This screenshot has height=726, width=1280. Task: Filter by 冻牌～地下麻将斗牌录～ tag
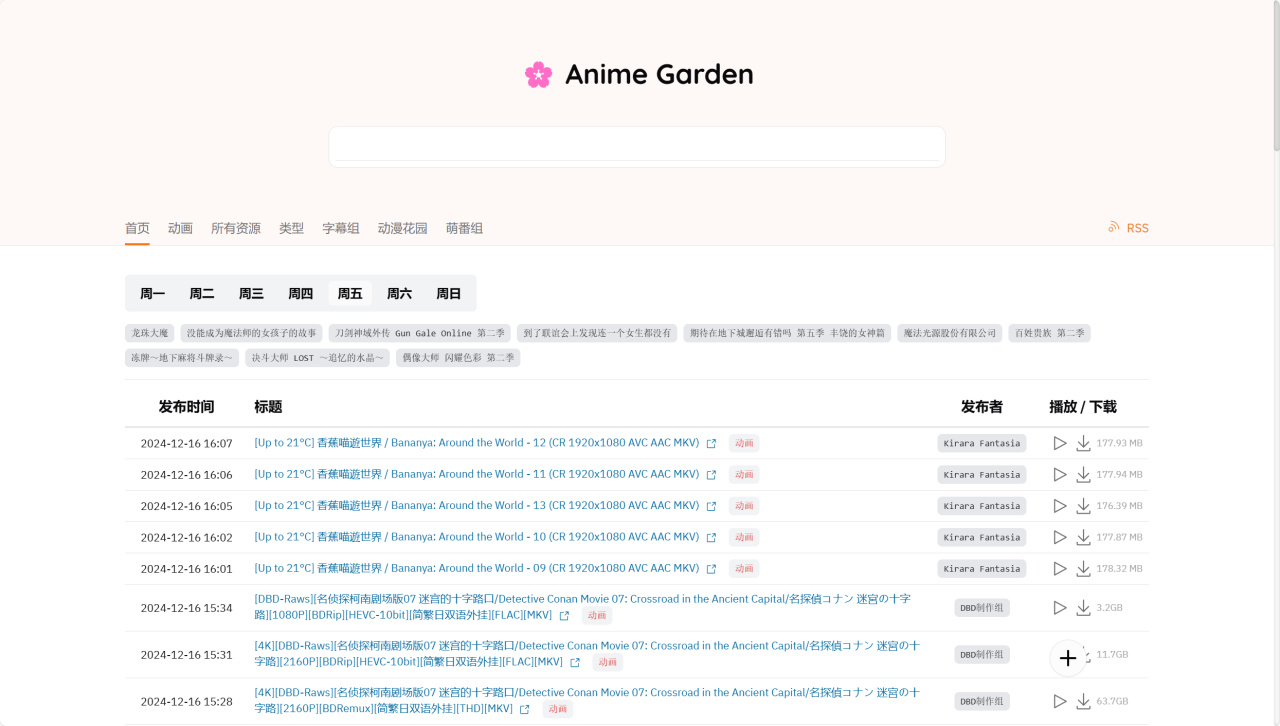(x=182, y=357)
